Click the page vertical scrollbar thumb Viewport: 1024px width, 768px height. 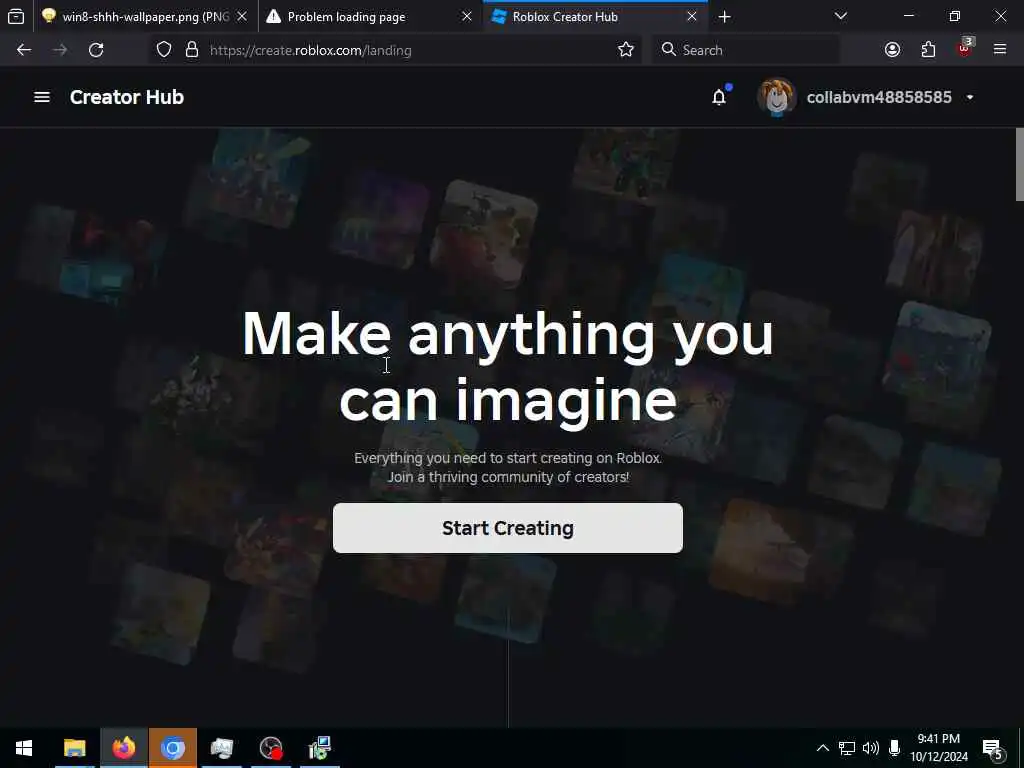pos(1019,165)
